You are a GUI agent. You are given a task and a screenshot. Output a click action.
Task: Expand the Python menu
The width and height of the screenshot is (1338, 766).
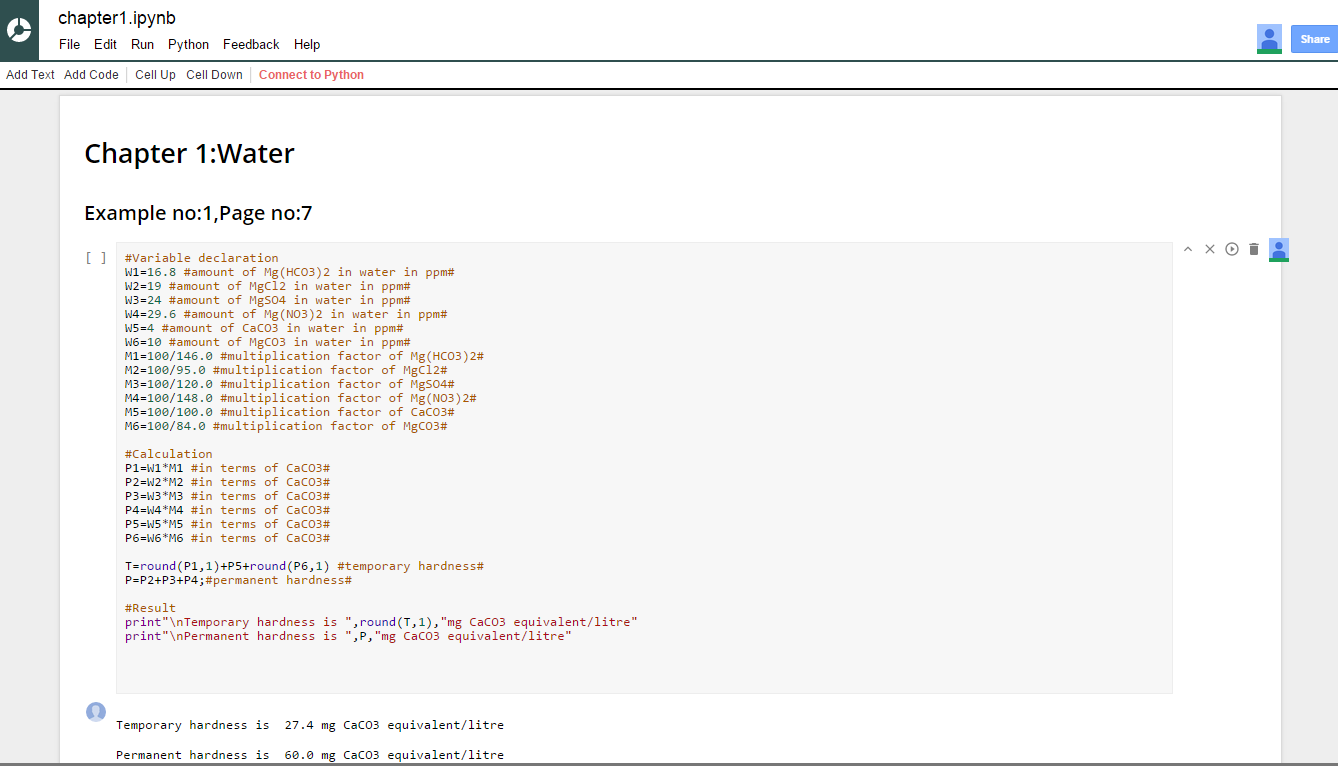[188, 44]
